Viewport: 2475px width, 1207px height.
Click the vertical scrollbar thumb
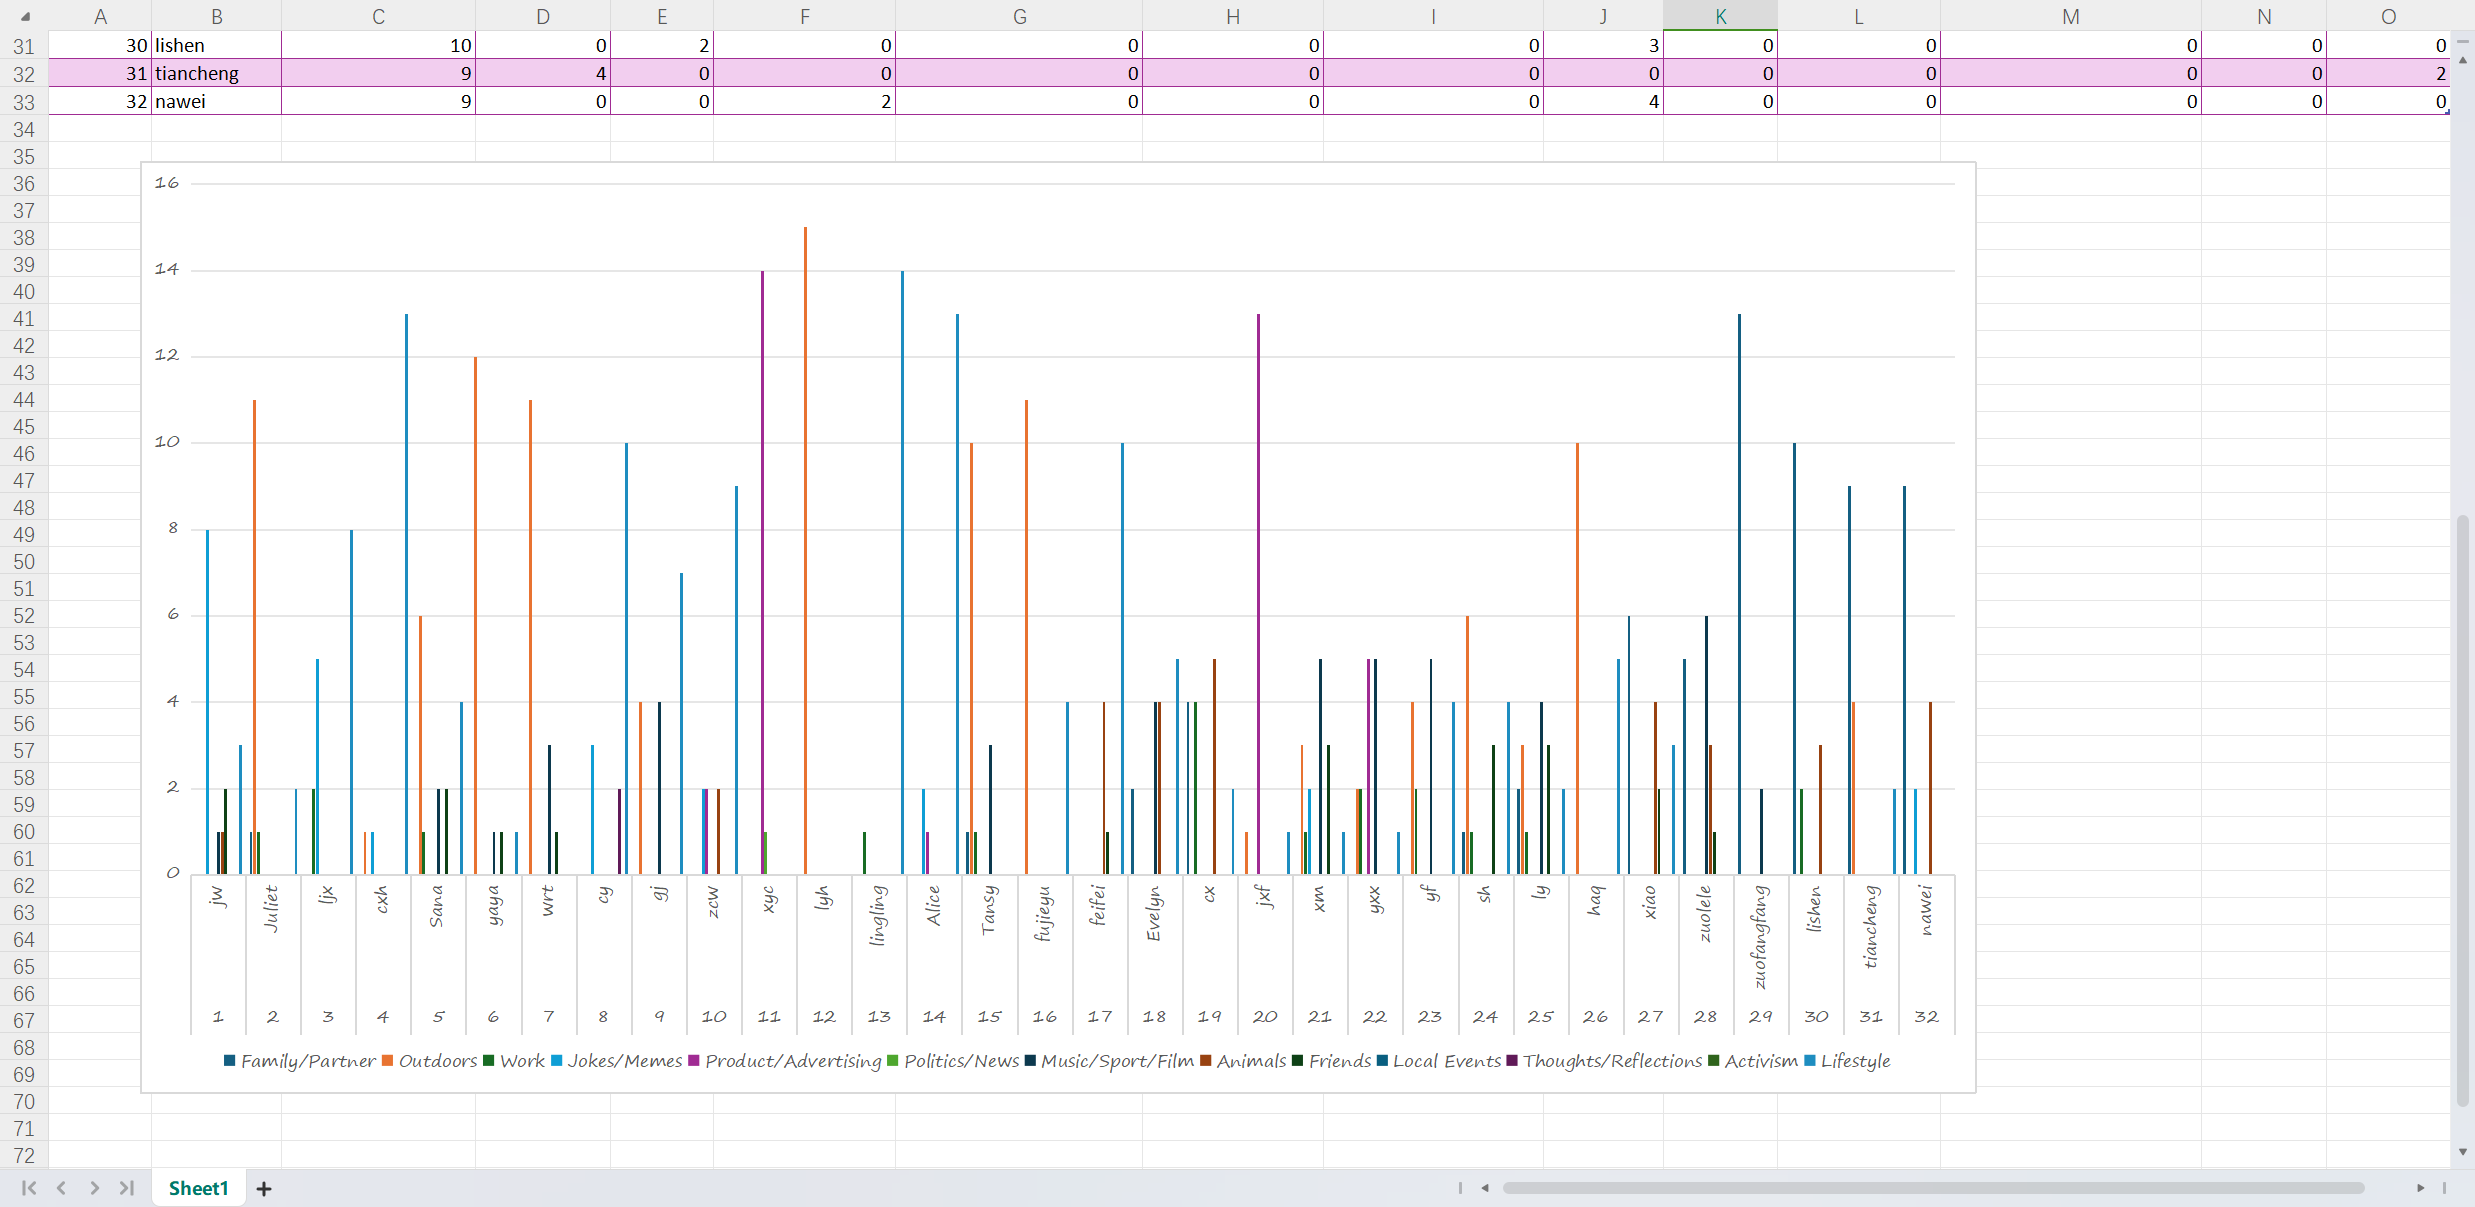(x=2463, y=810)
